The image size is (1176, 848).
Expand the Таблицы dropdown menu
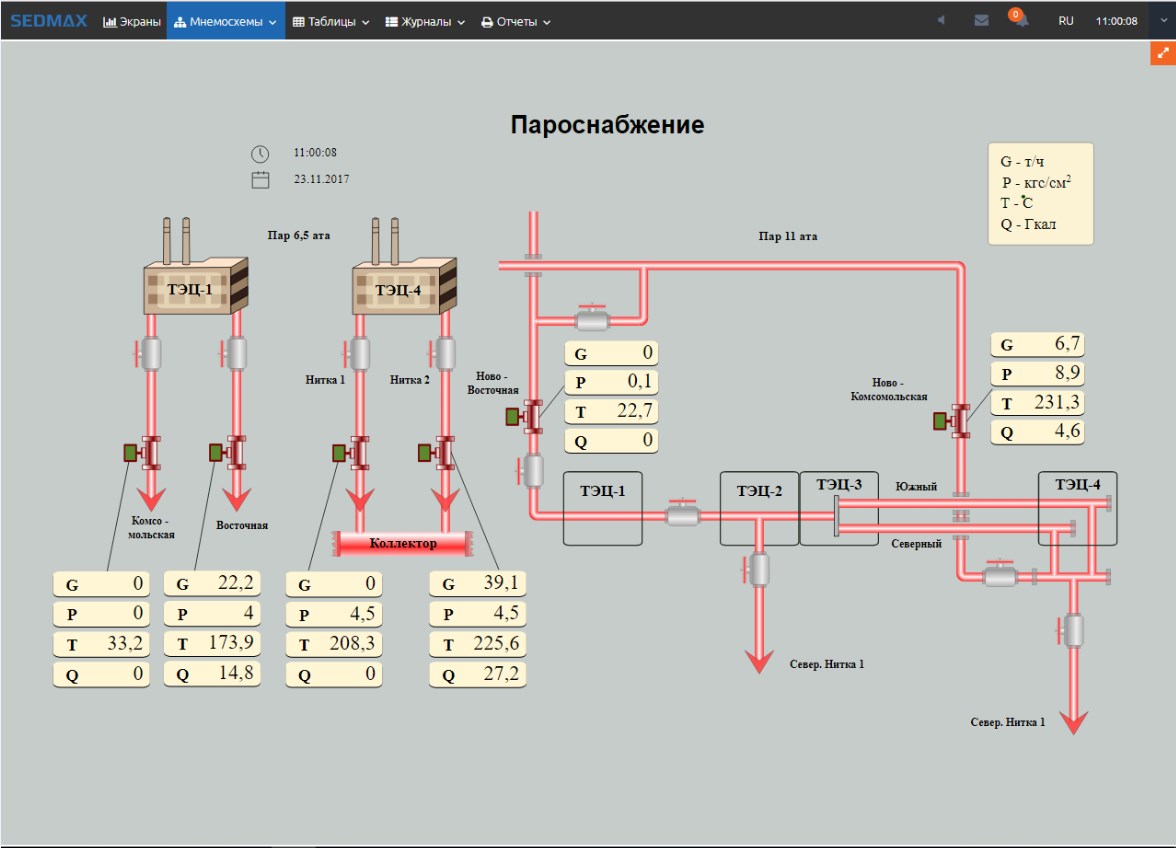tap(330, 21)
